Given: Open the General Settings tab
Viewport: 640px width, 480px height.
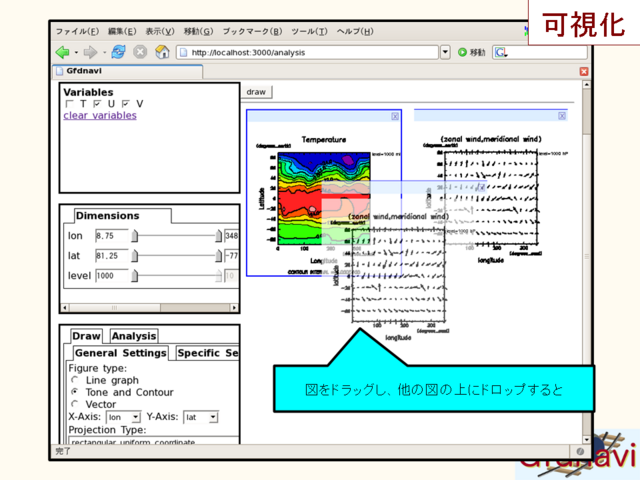Looking at the screenshot, I should coord(121,353).
